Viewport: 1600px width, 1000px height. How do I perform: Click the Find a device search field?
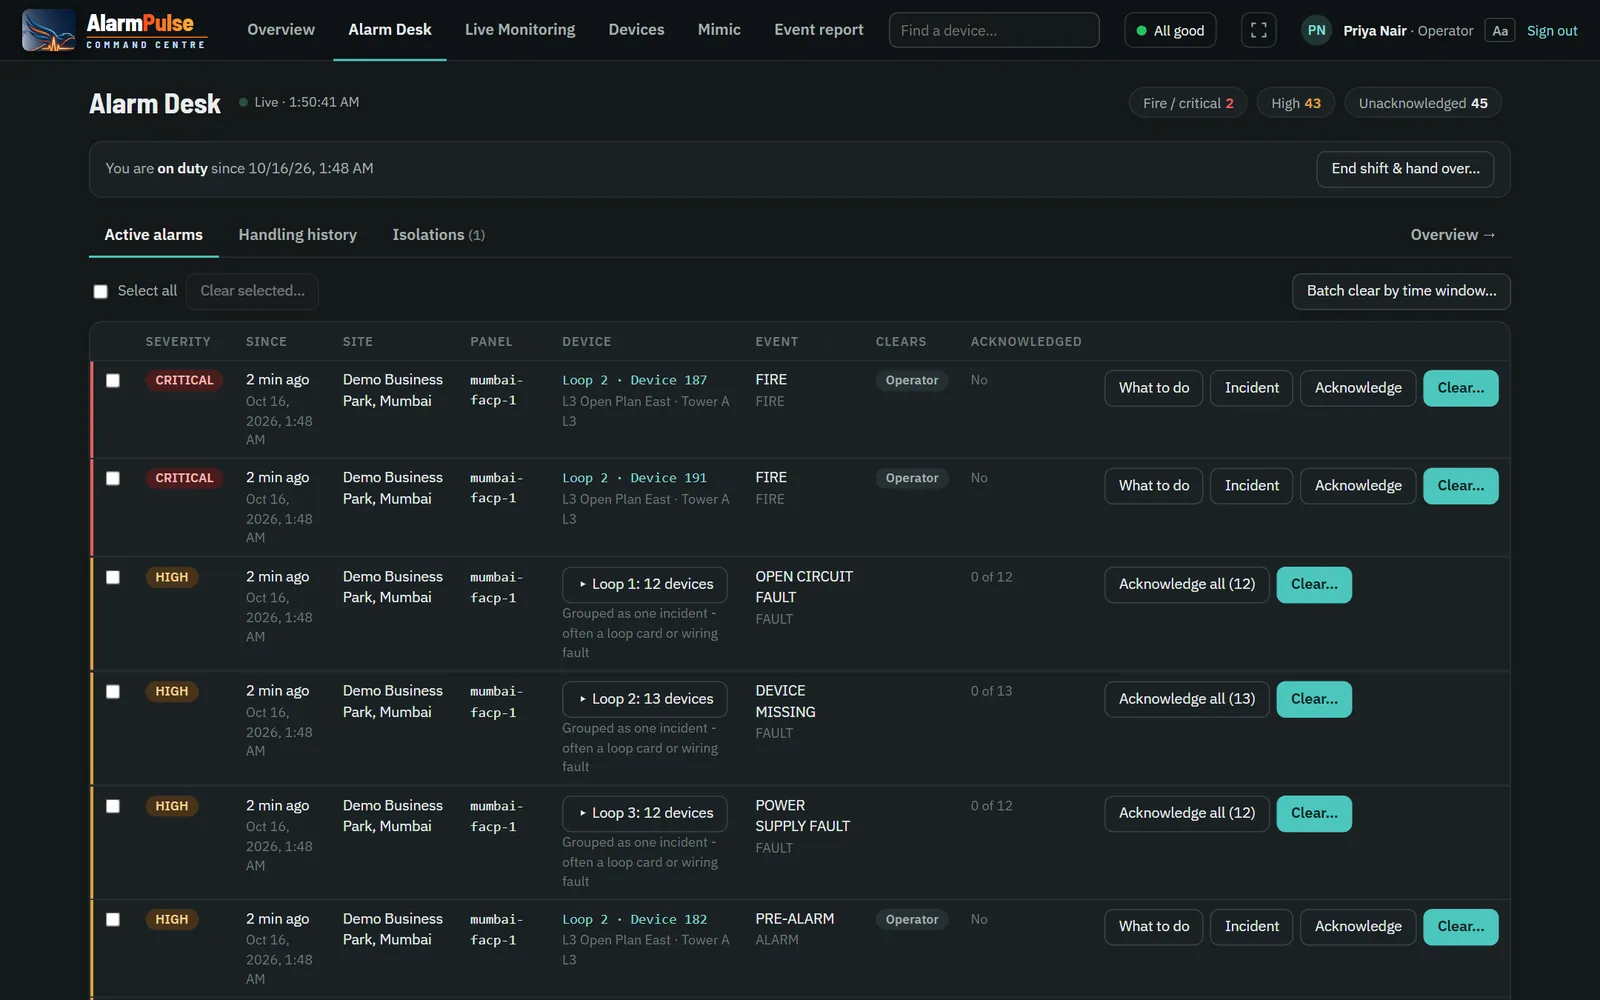[994, 30]
